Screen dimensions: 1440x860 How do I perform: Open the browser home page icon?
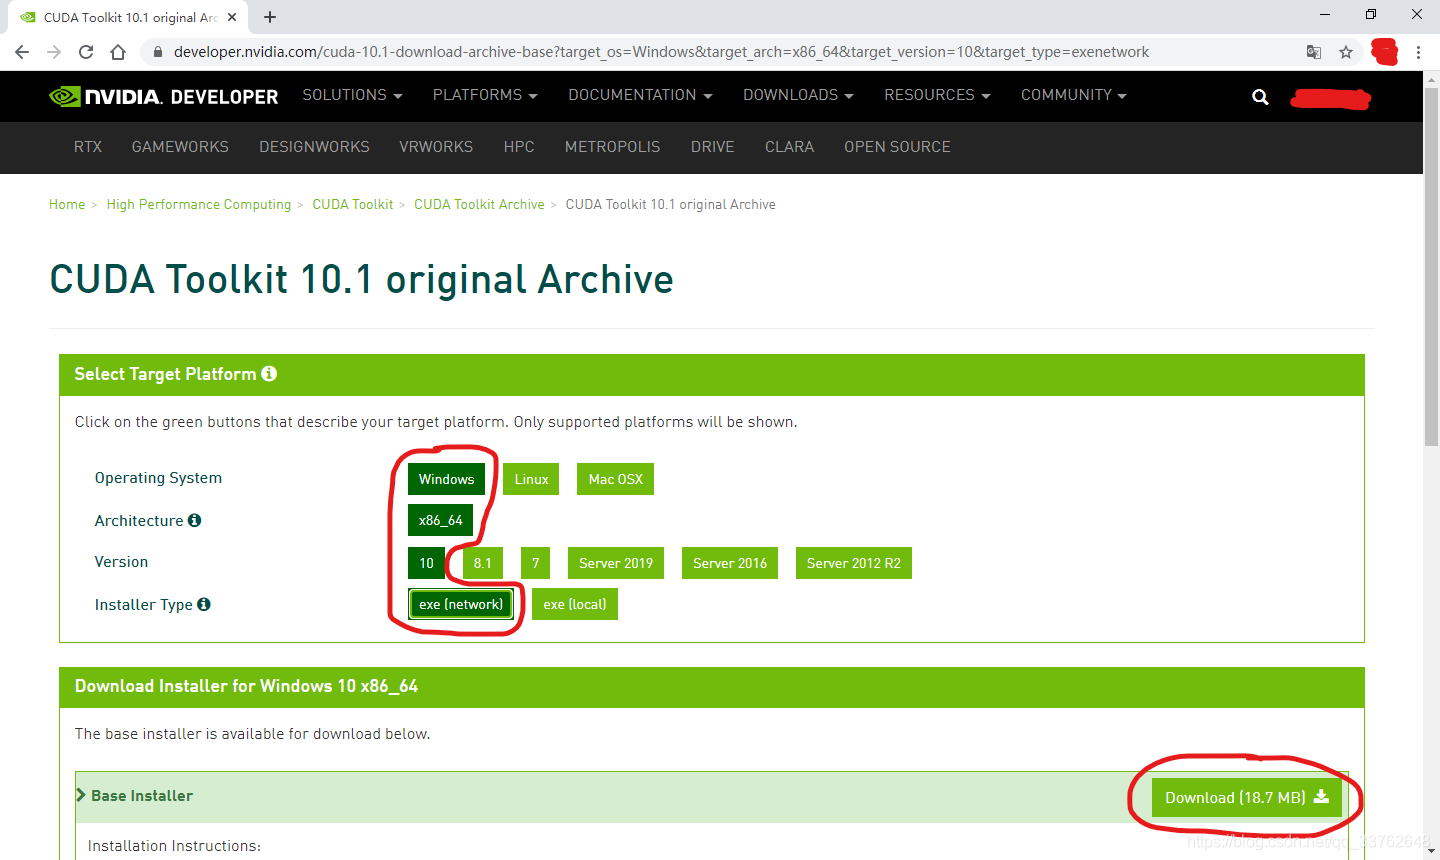coord(118,52)
